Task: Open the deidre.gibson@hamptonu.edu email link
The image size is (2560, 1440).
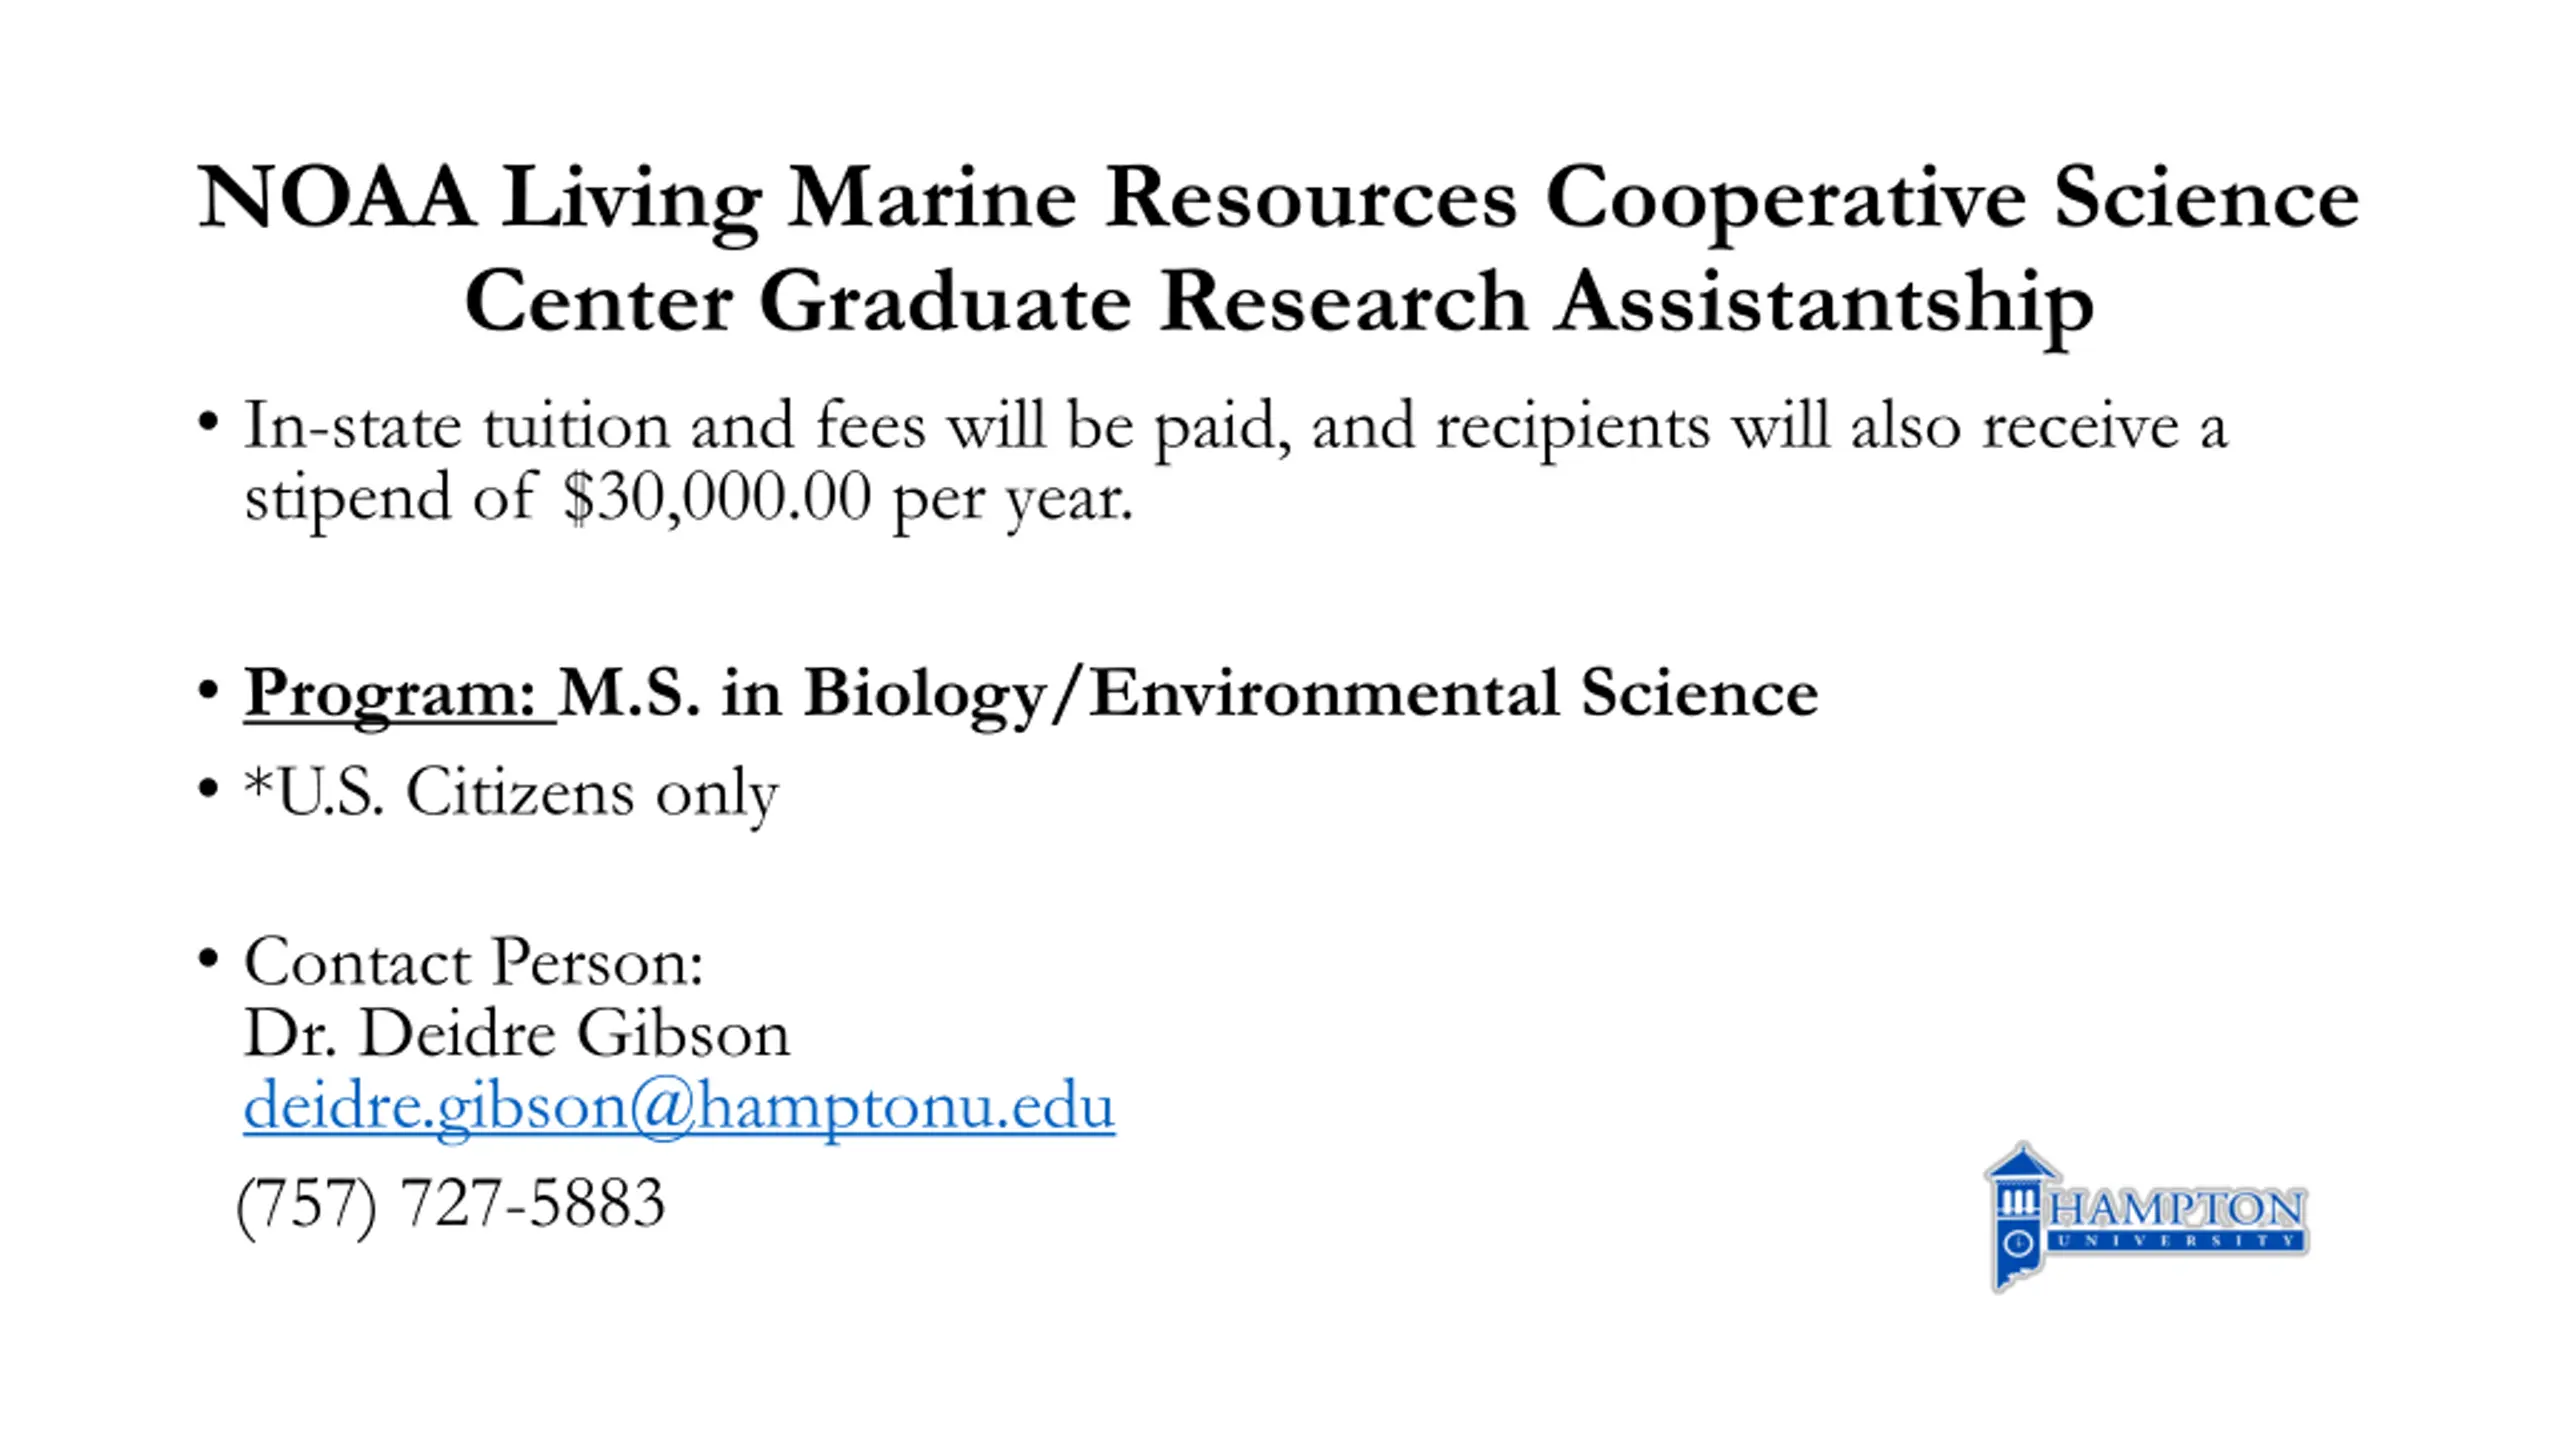Action: [x=679, y=1106]
